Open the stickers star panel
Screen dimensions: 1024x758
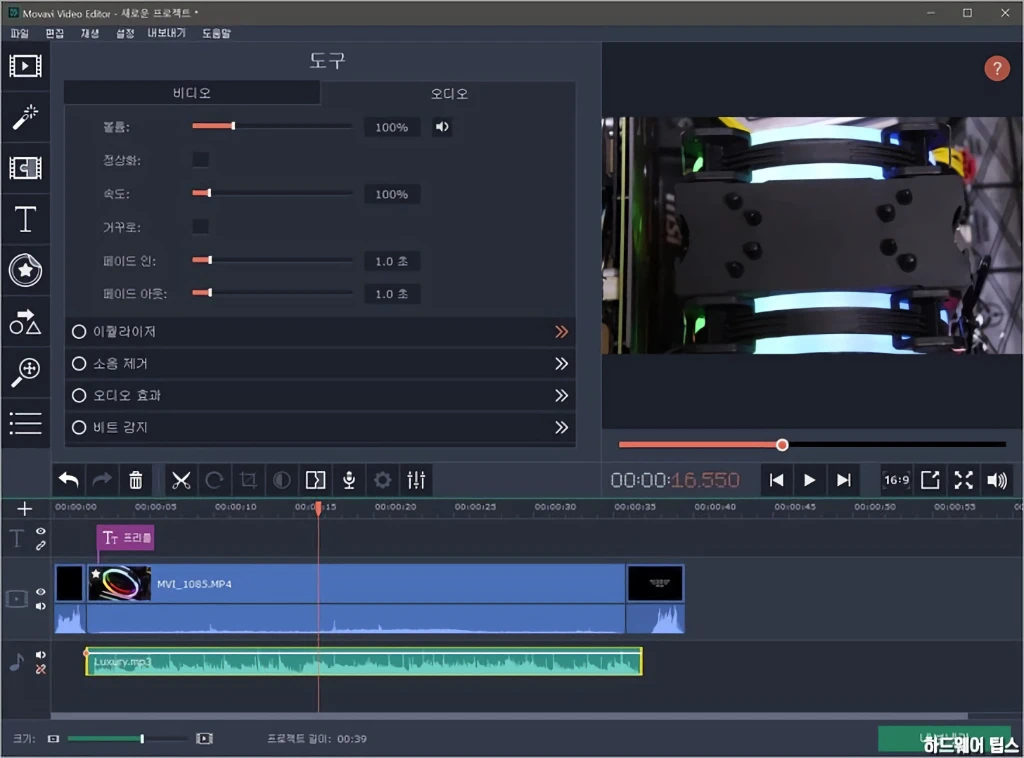[25, 270]
